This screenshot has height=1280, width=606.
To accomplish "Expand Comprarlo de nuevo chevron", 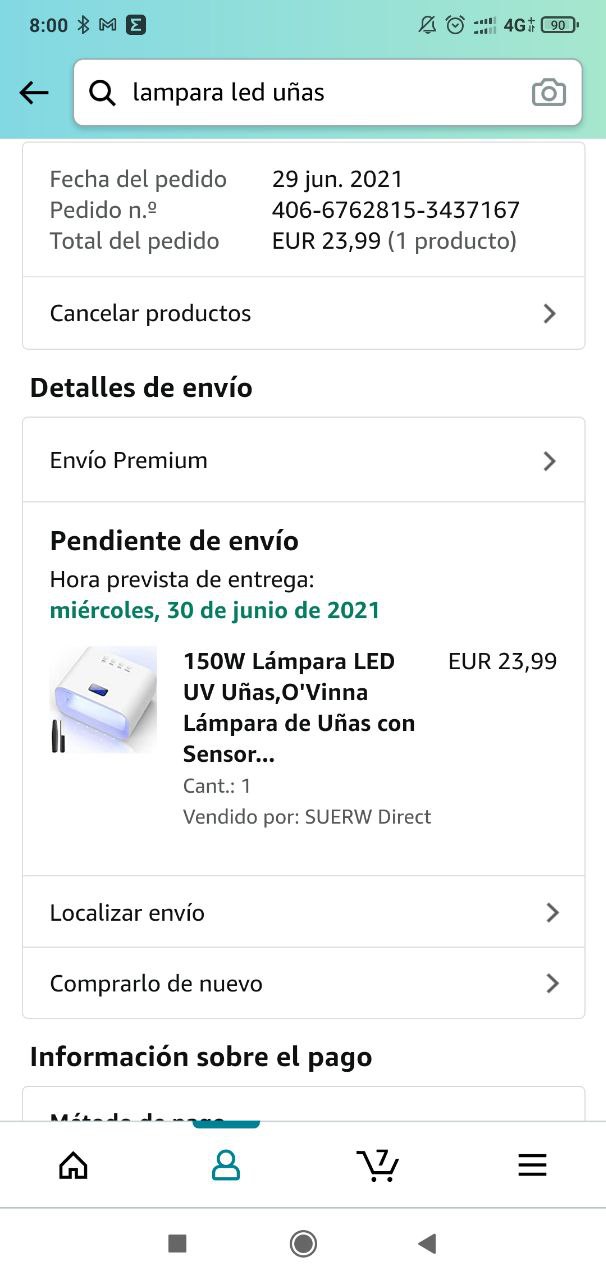I will pyautogui.click(x=551, y=983).
